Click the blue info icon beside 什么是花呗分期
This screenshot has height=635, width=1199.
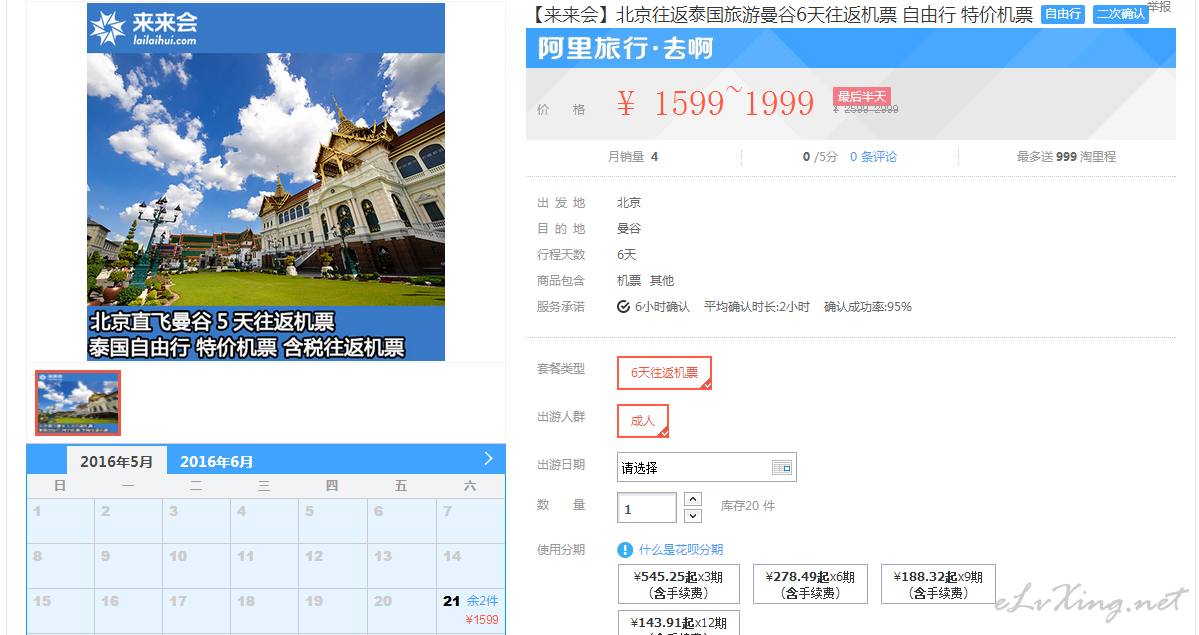tap(625, 549)
